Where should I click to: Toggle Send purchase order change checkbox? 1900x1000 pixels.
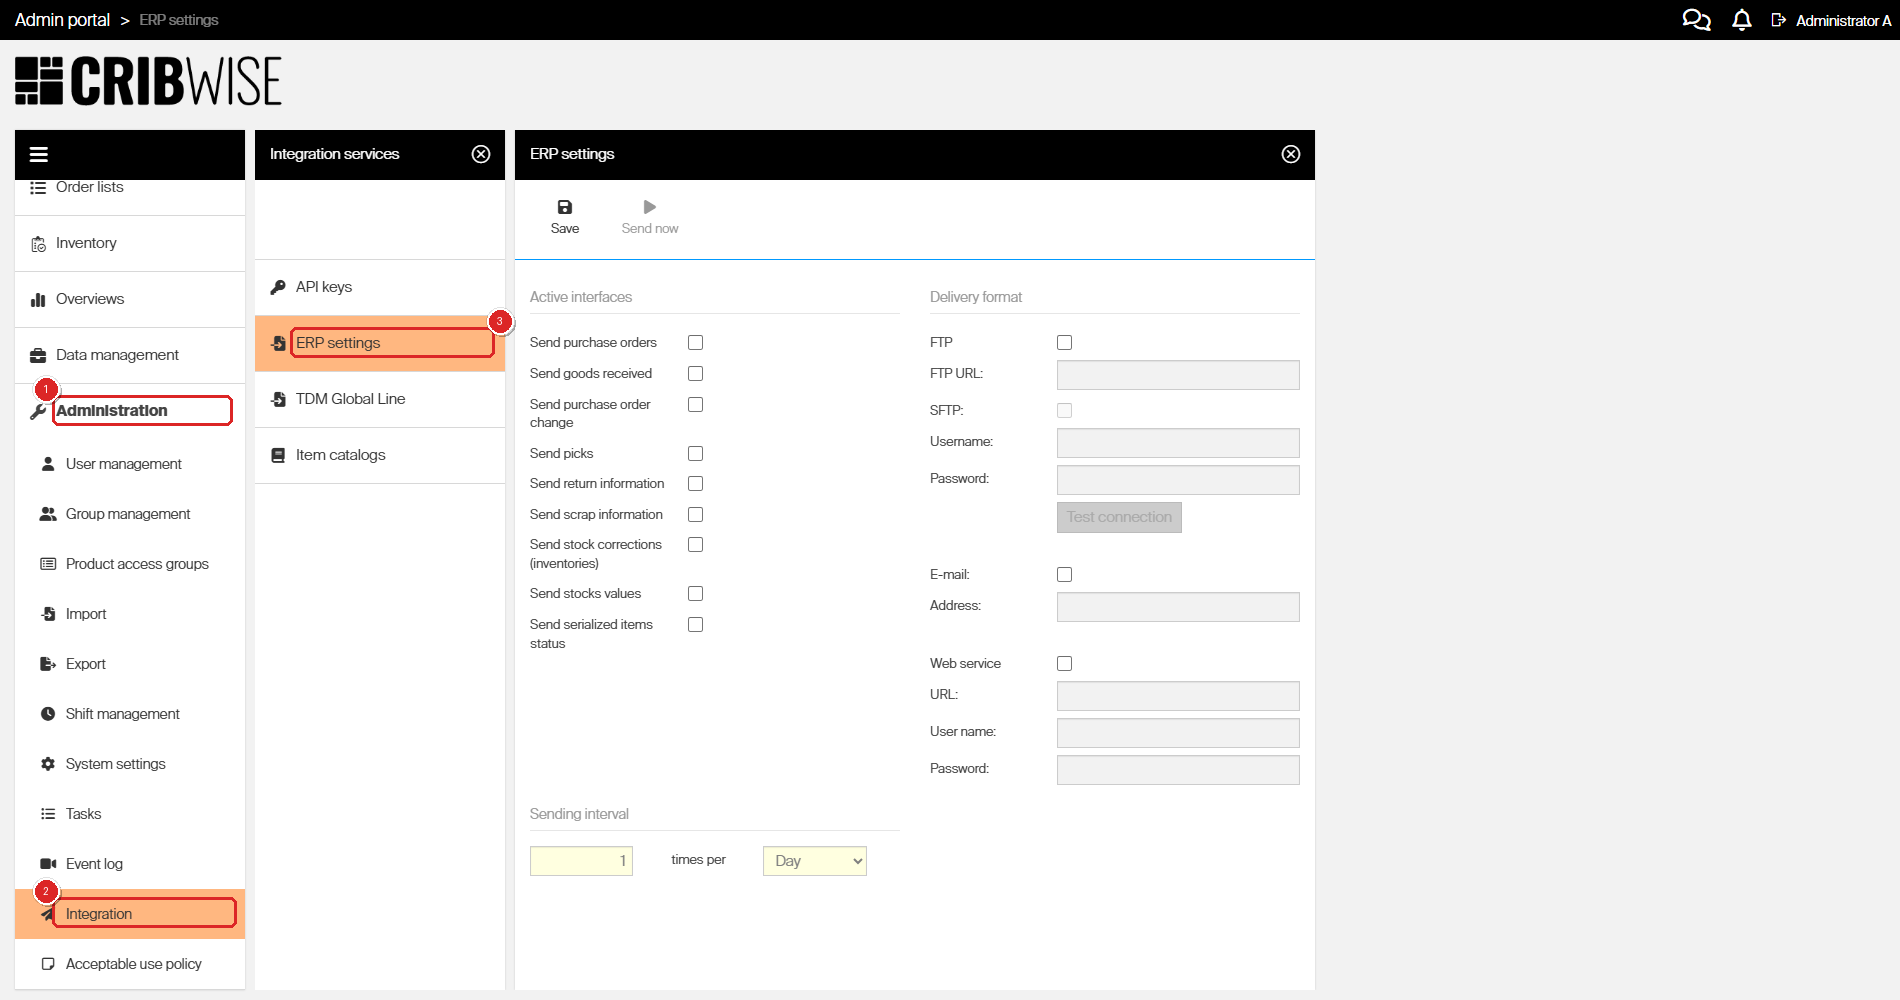(696, 405)
